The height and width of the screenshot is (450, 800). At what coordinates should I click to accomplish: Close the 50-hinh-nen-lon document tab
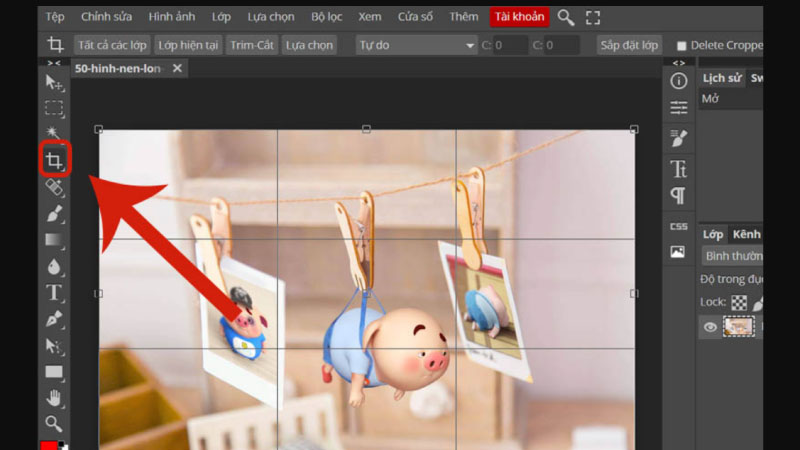click(177, 68)
